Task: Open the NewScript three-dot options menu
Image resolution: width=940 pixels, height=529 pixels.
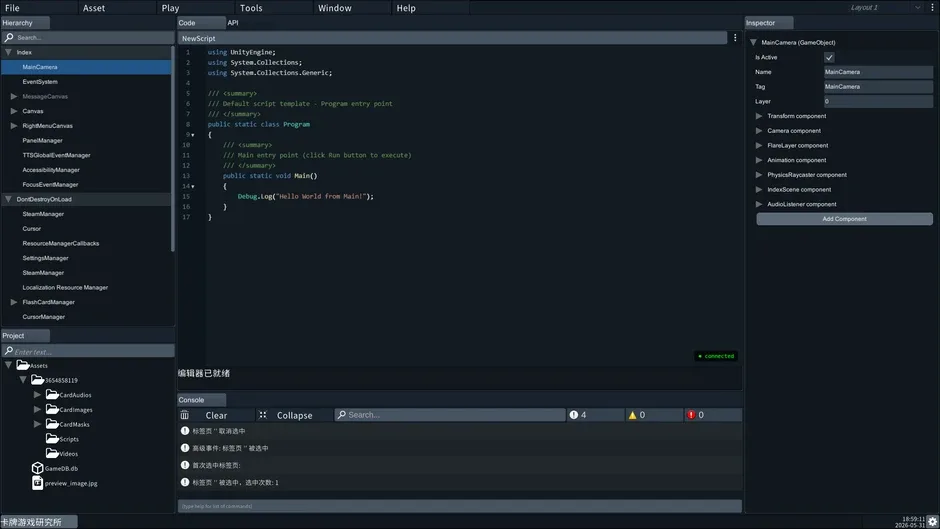Action: [735, 38]
